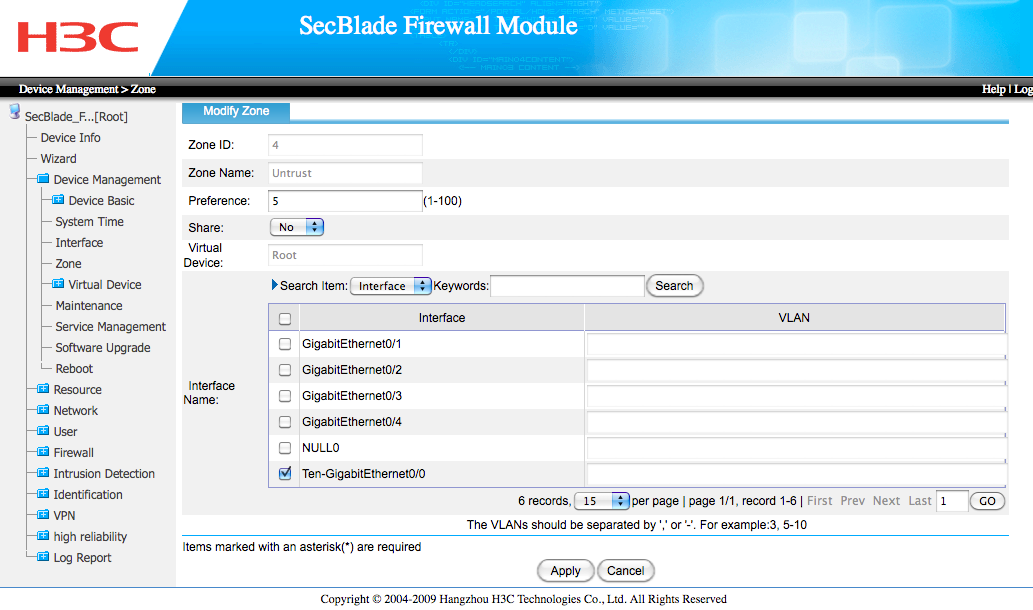Click the H3C logo
This screenshot has width=1033, height=610.
78,37
